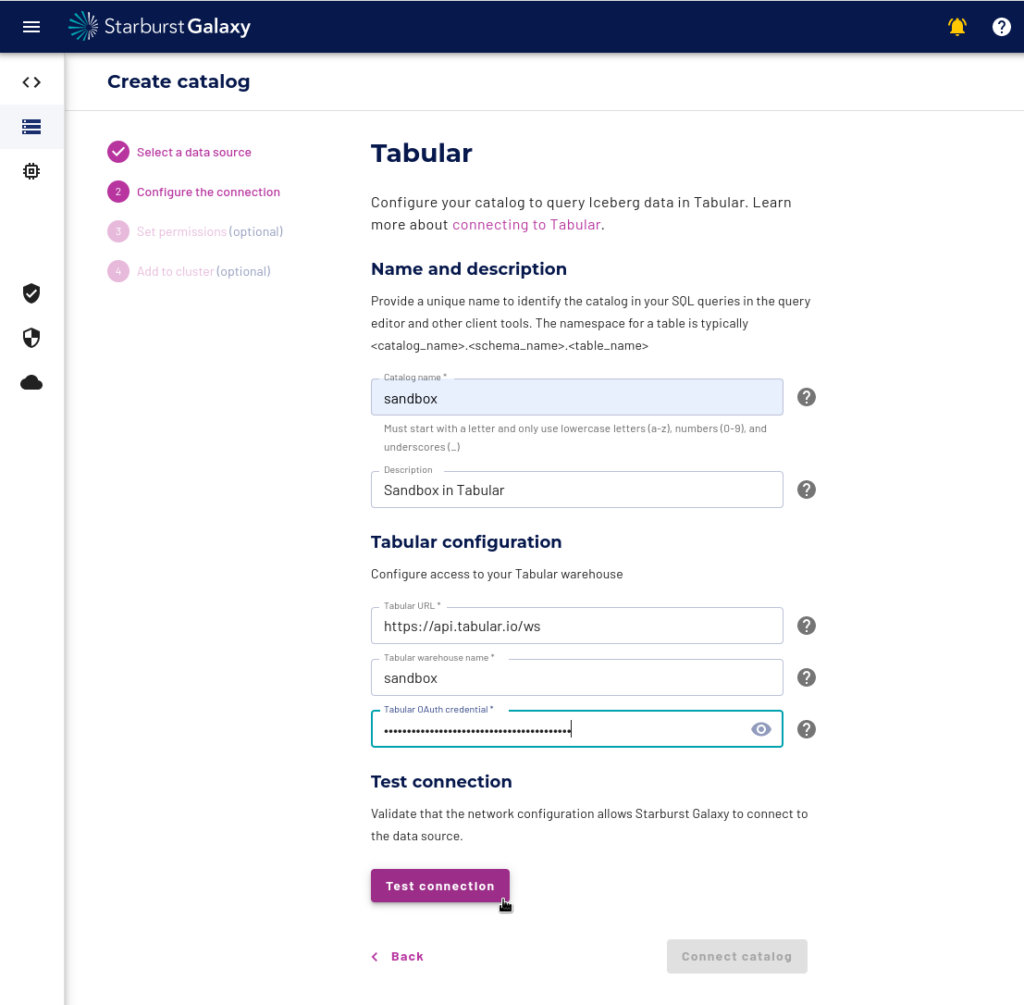Click help icon next to Description field
This screenshot has height=1005, width=1024.
click(806, 490)
